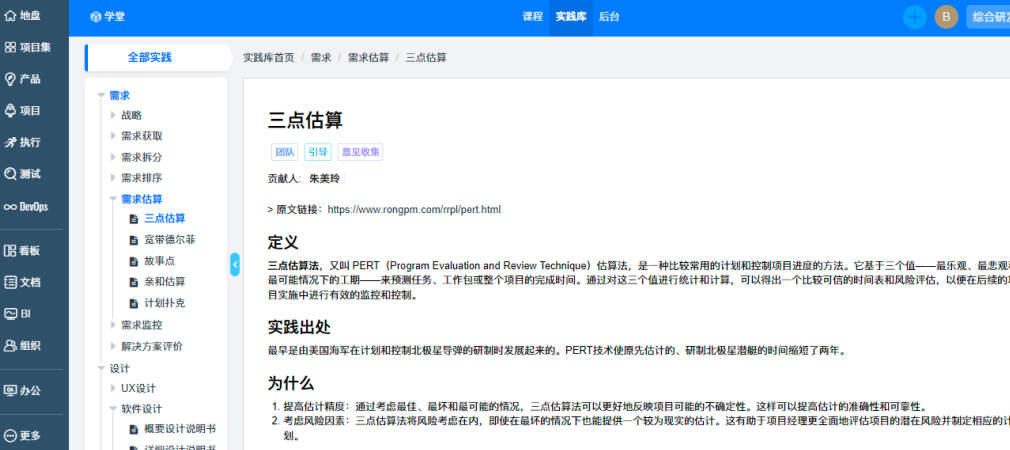
Task: Switch to the 后台 tab
Action: (x=608, y=17)
